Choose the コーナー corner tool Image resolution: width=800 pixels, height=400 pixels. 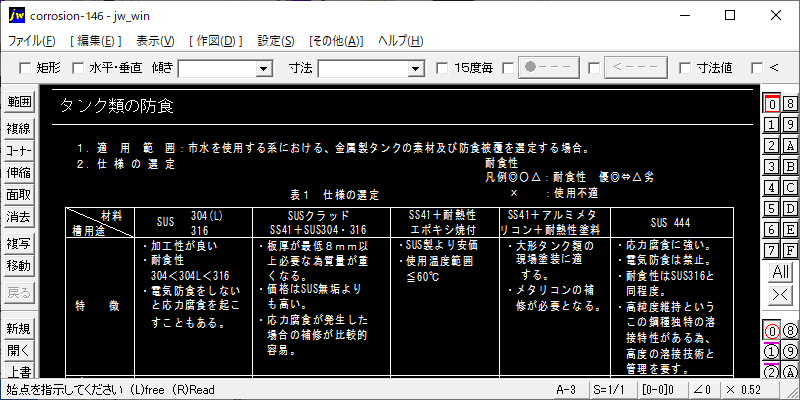click(19, 150)
